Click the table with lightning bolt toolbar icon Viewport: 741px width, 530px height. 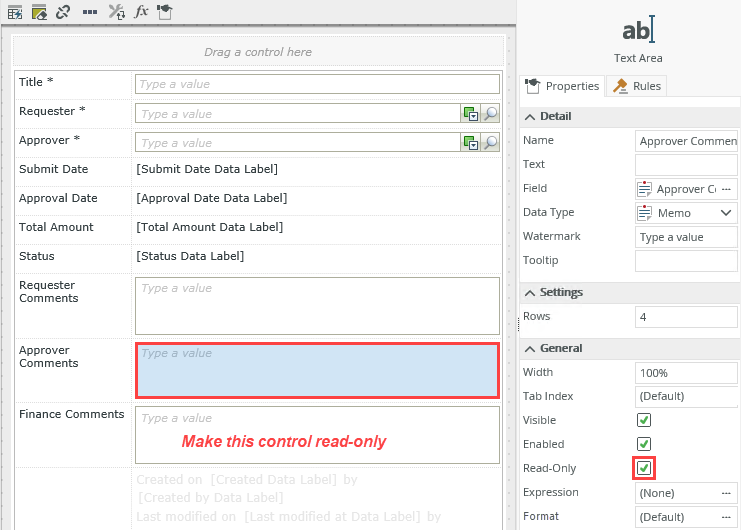point(15,12)
